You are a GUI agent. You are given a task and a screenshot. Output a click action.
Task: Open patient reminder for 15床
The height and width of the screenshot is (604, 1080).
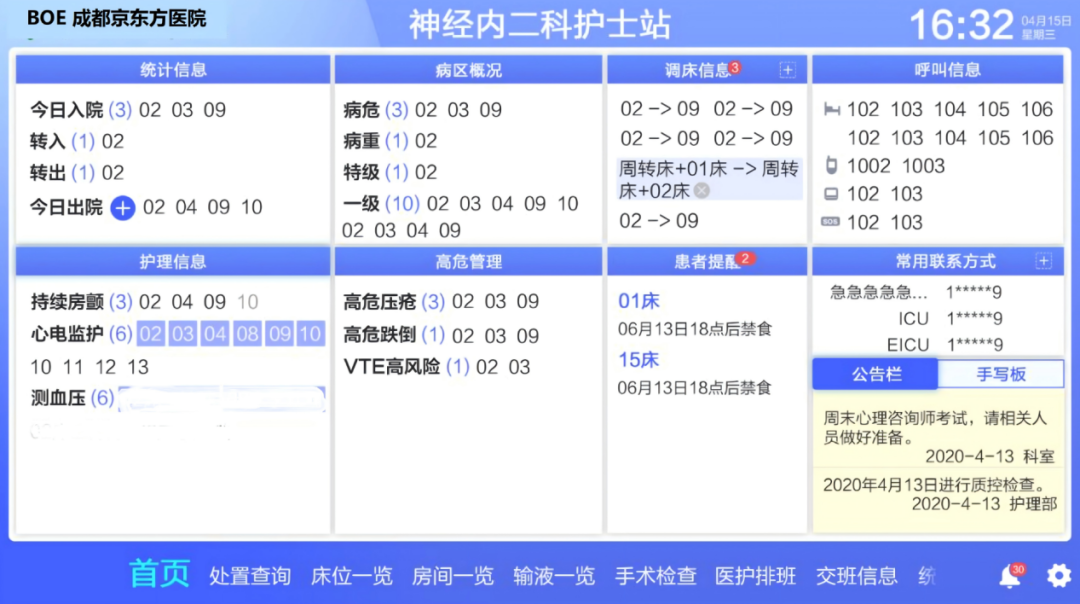tap(639, 360)
